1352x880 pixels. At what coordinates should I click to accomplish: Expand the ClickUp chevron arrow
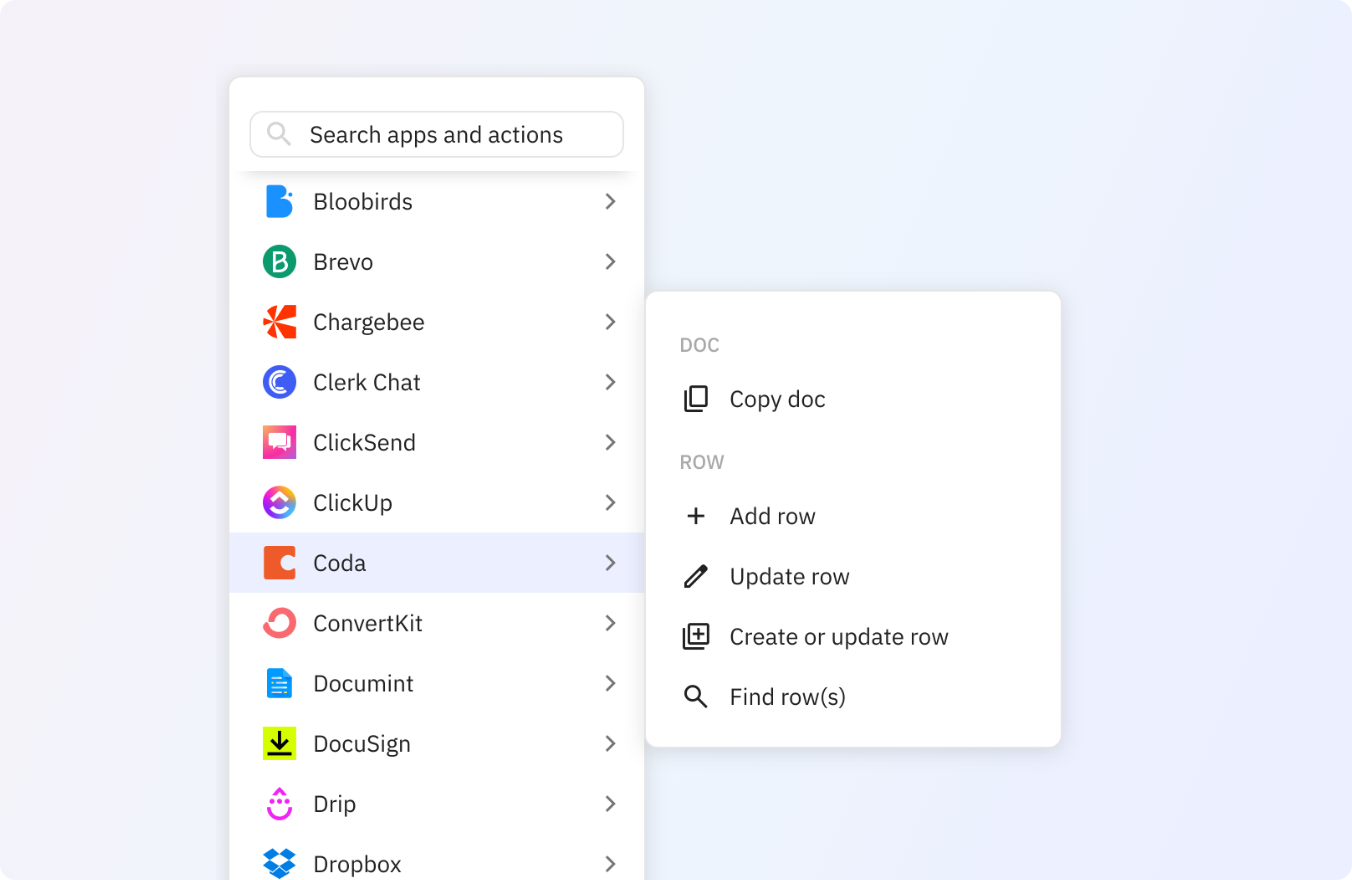coord(610,502)
